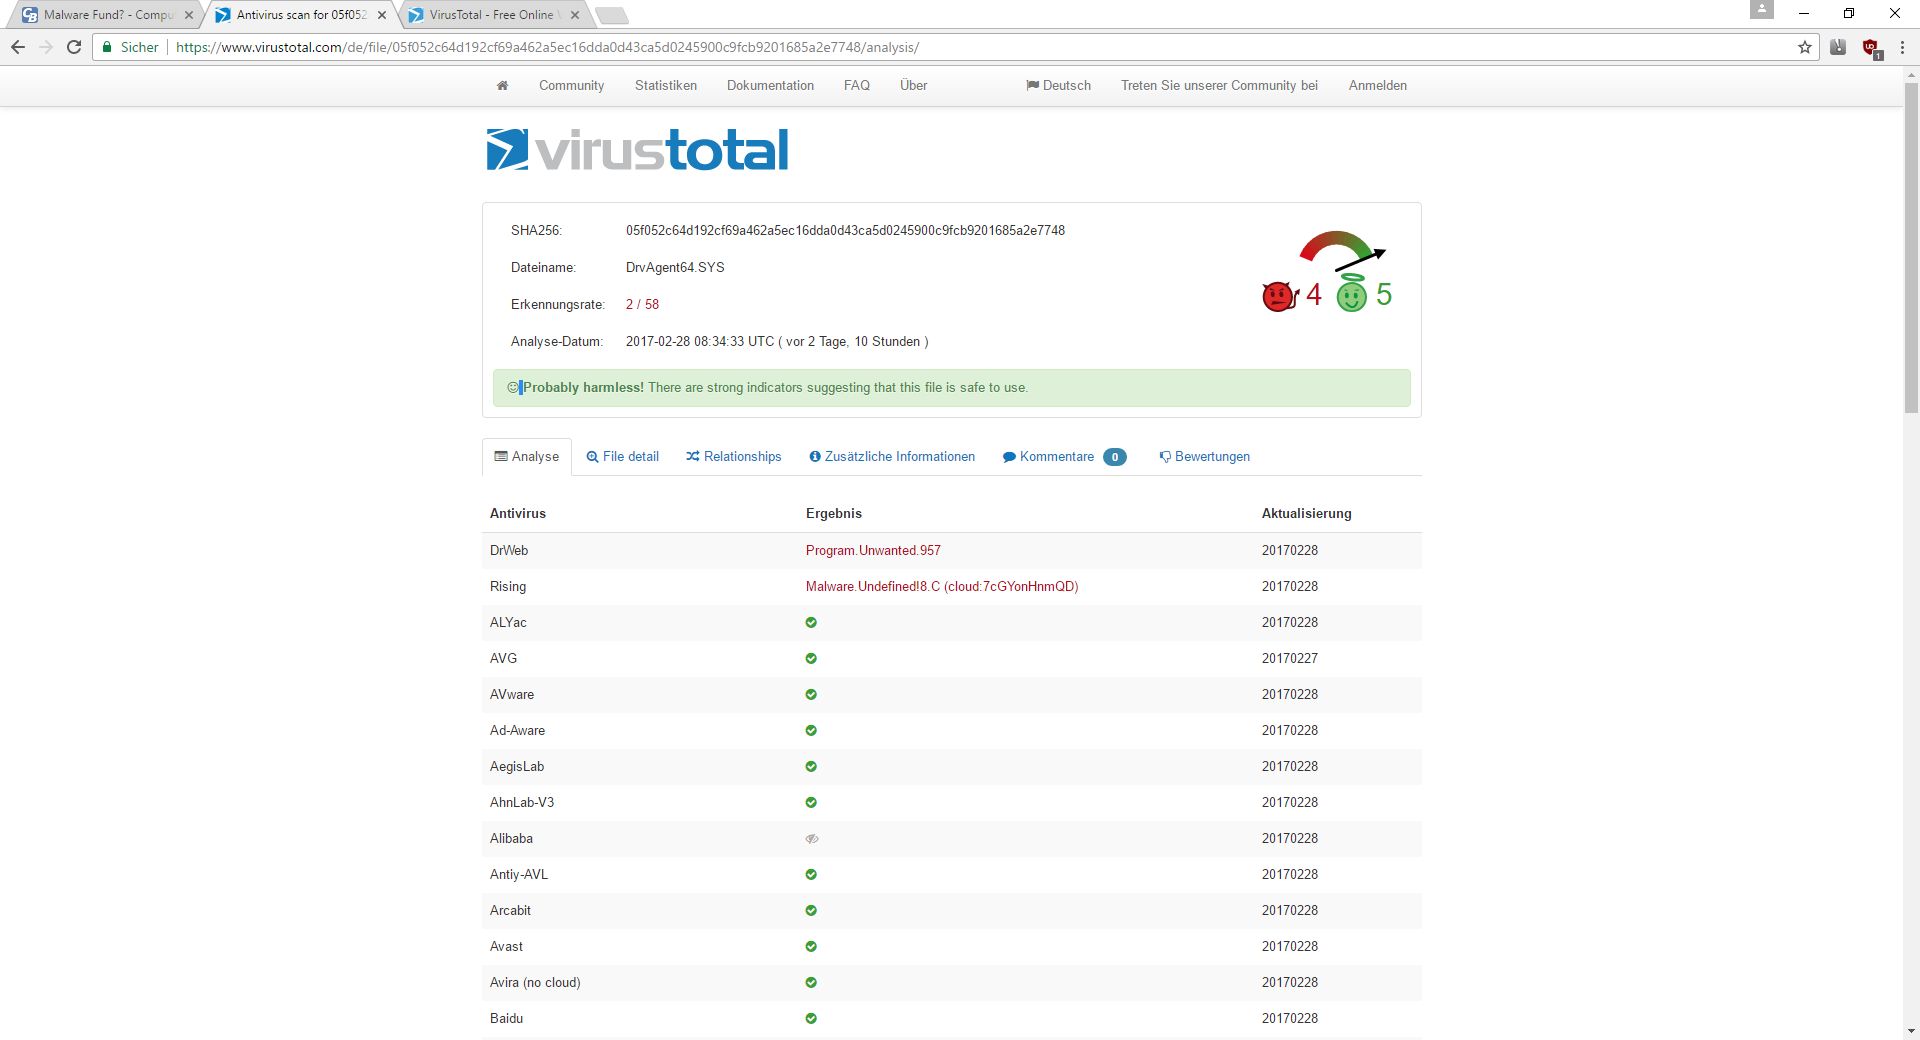This screenshot has width=1920, height=1040.
Task: Click the filename DrvAgent64.SYS
Action: (x=675, y=267)
